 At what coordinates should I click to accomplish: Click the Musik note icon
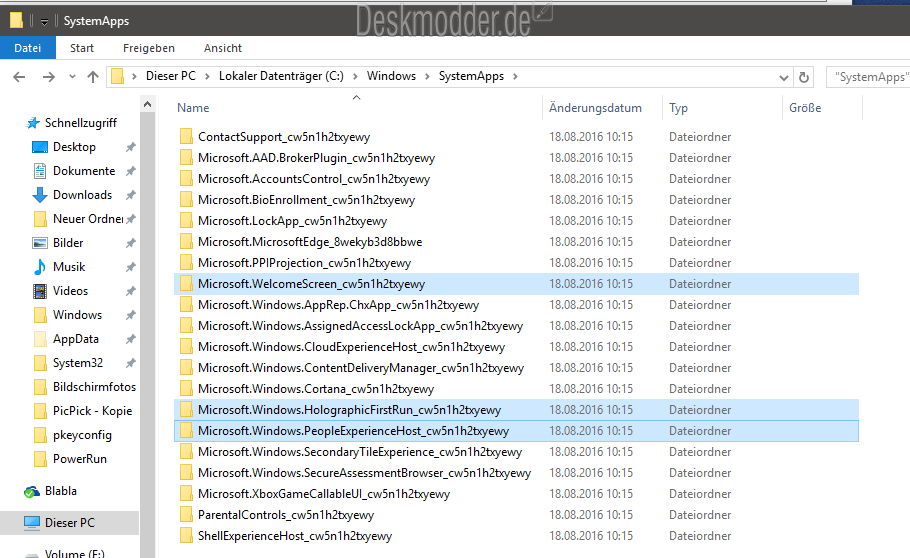[x=39, y=267]
